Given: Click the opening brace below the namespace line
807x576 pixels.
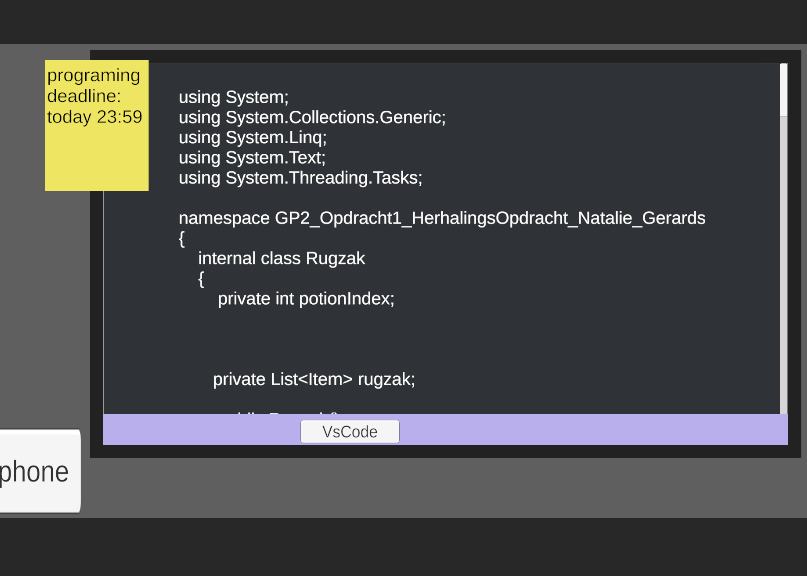Looking at the screenshot, I should click(182, 238).
